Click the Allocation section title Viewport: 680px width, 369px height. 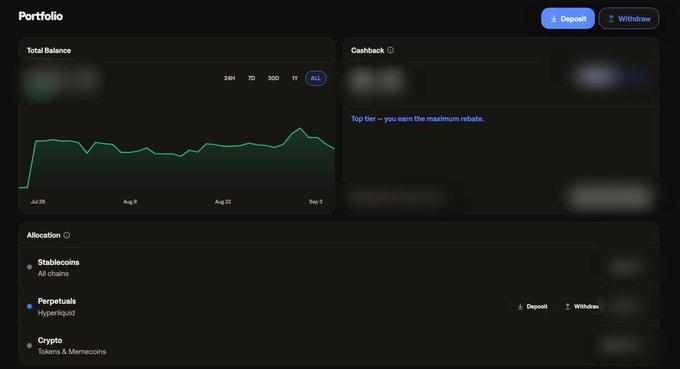coord(43,235)
